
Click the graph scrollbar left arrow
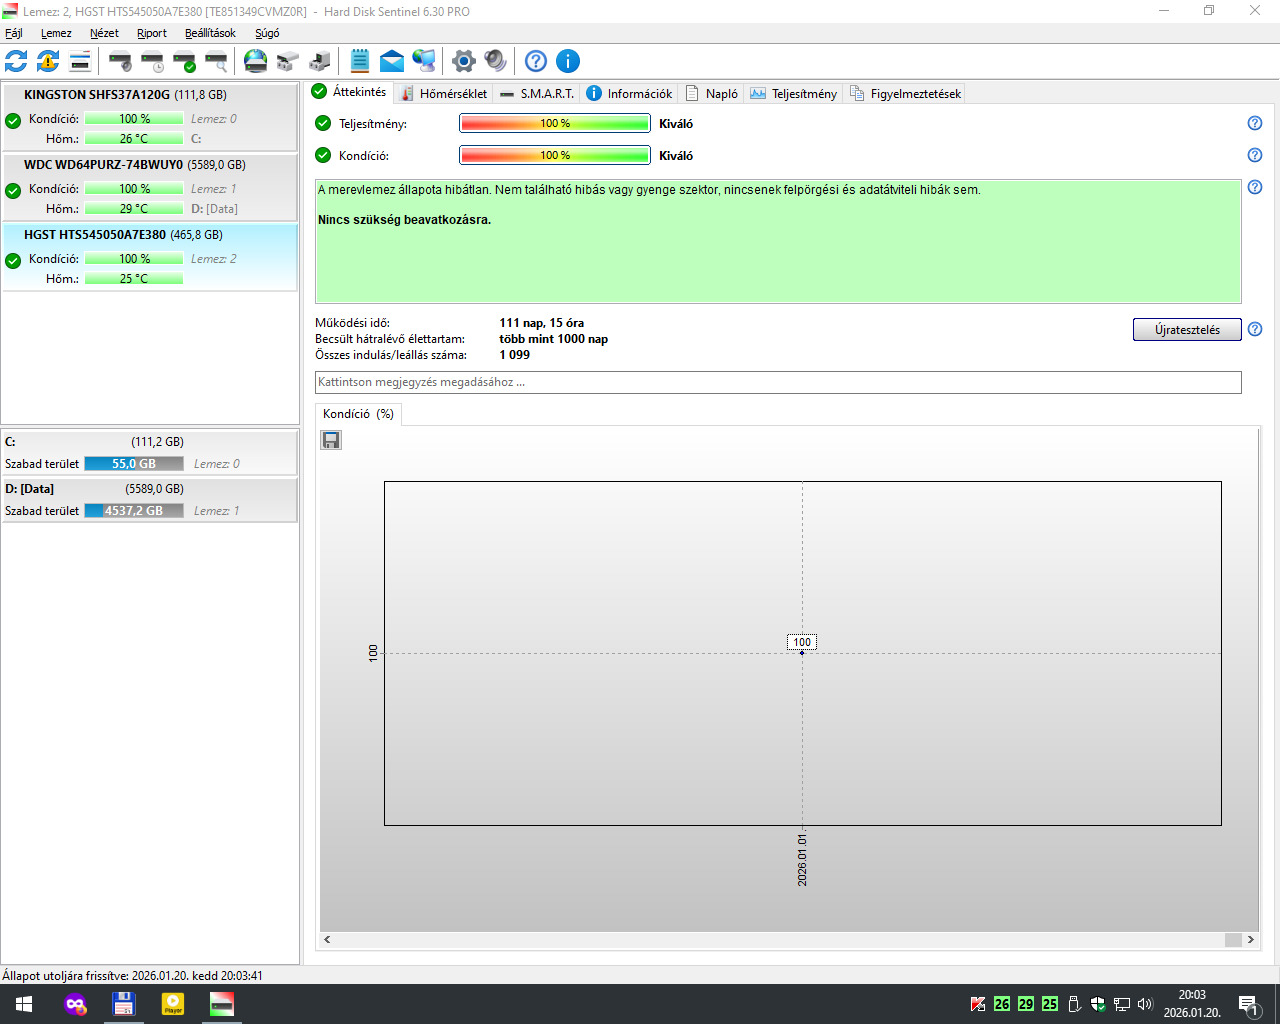pos(327,940)
